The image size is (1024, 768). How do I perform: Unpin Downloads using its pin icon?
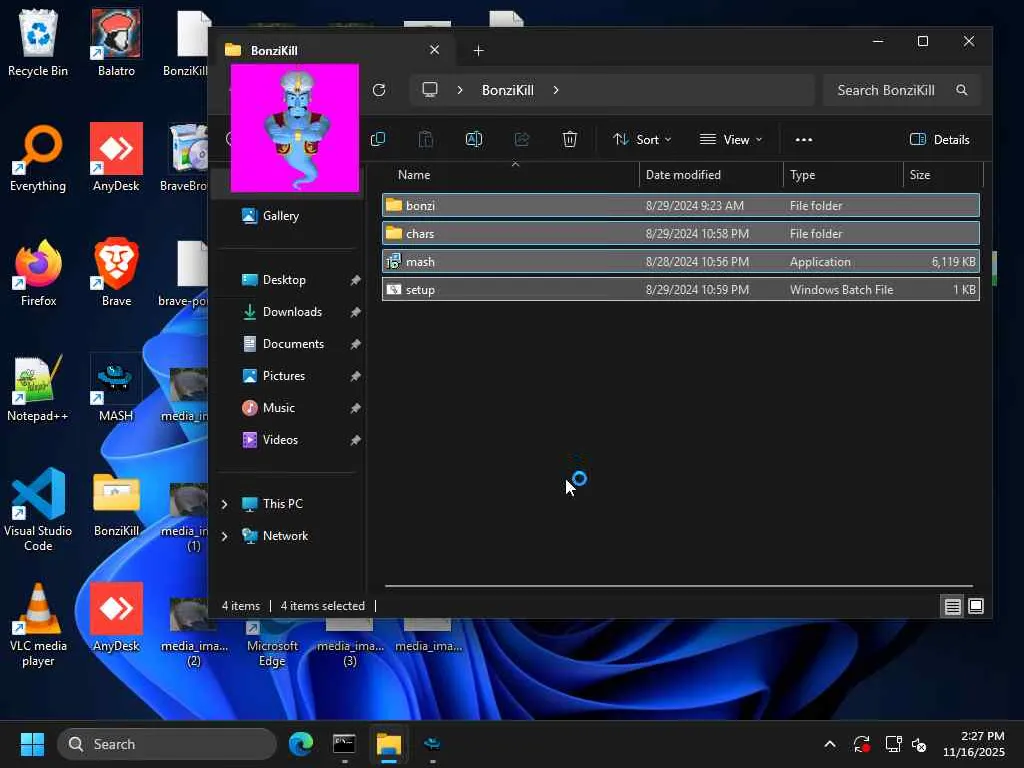(x=355, y=312)
